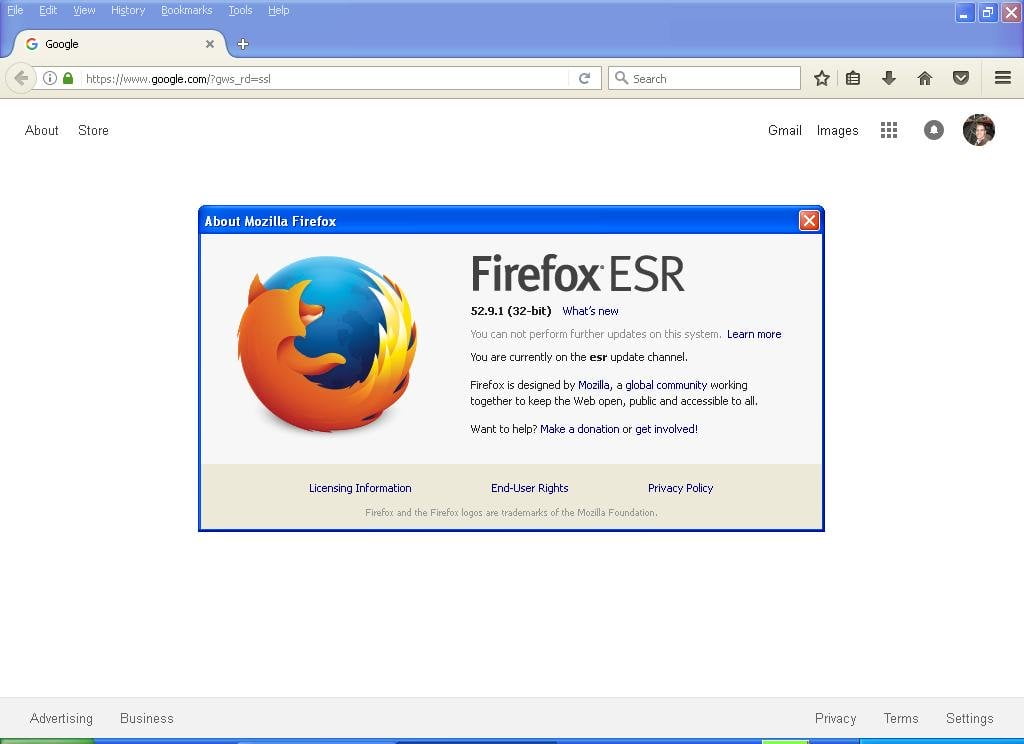Open Google notifications bell icon
The image size is (1024, 744).
click(934, 130)
